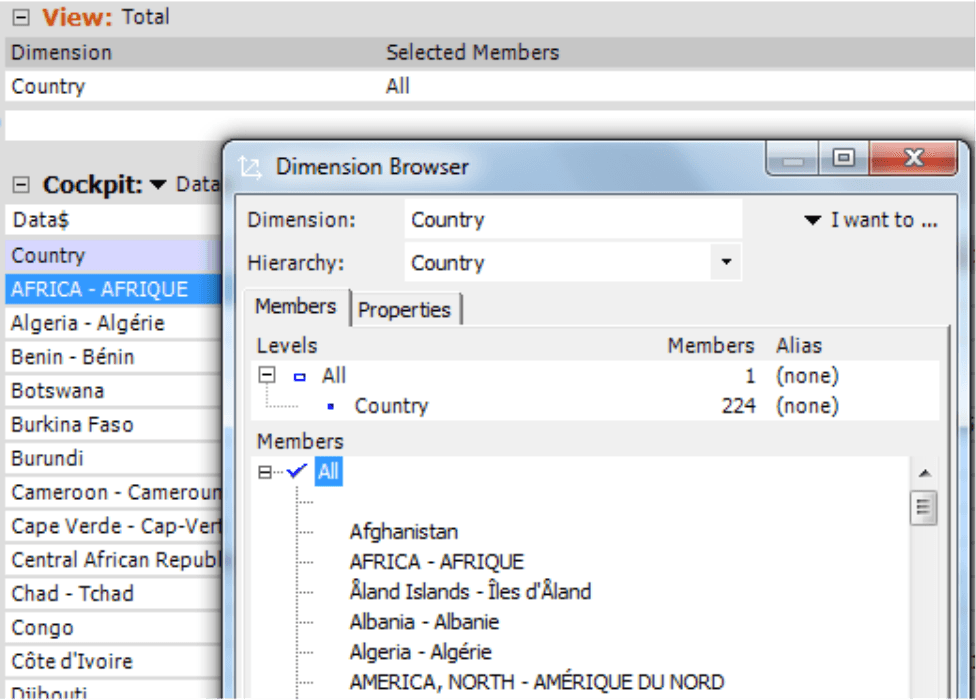Select AMERICA, NORTH - AMÉRIQUE DU NORD member

tap(537, 682)
